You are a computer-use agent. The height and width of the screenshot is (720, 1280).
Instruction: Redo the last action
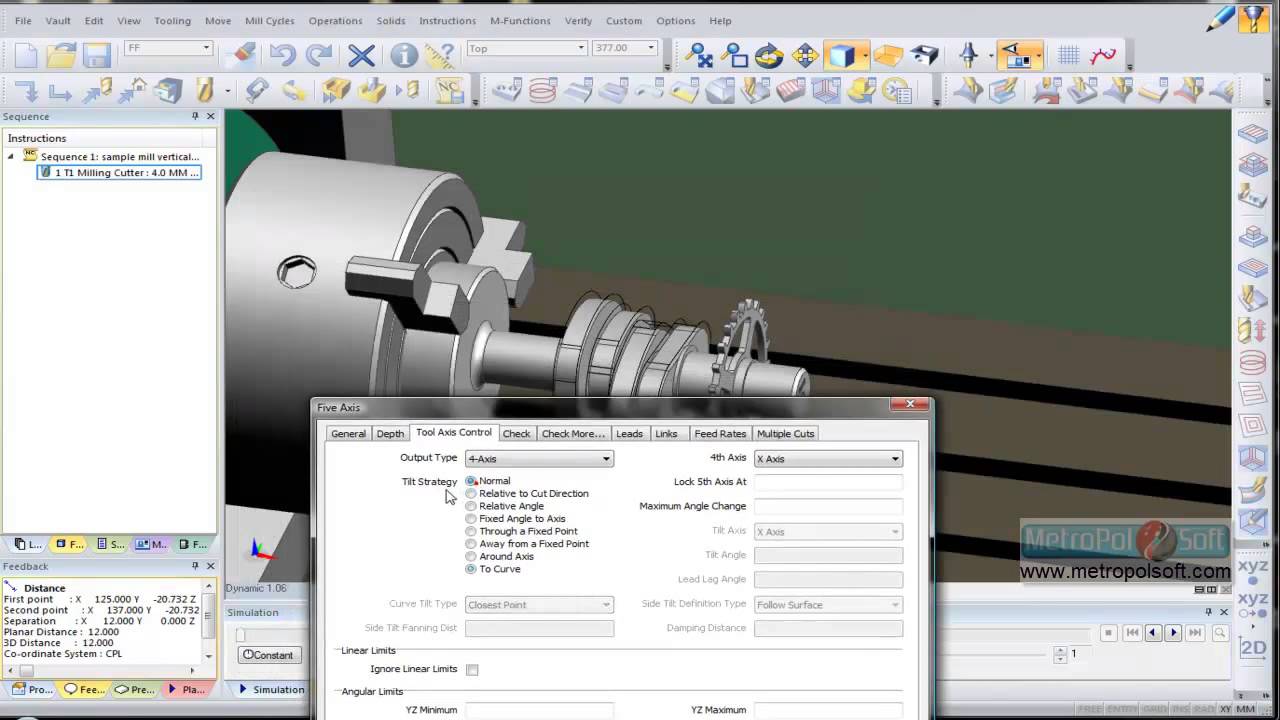tap(319, 55)
